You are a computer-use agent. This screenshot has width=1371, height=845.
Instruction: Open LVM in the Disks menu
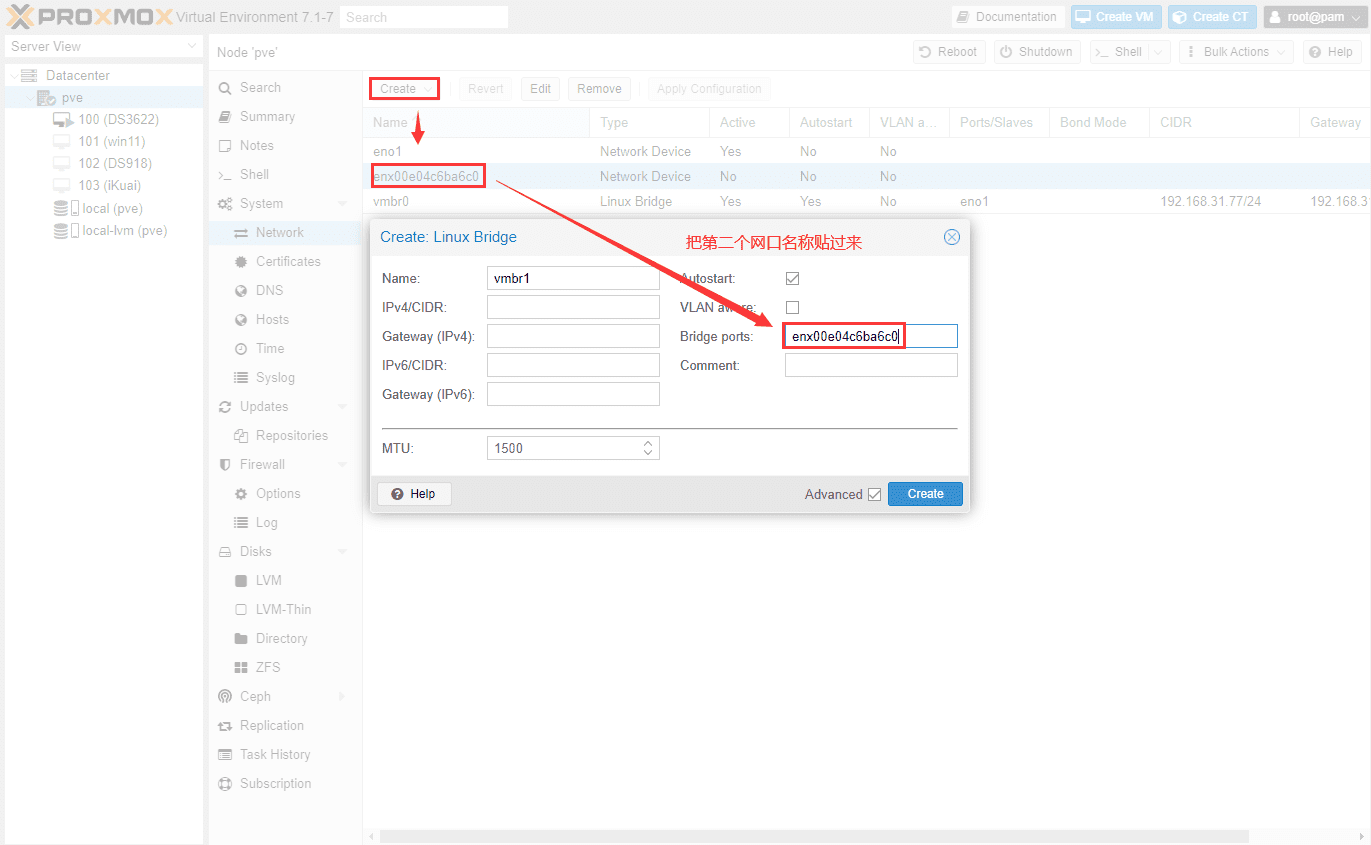[x=269, y=581]
